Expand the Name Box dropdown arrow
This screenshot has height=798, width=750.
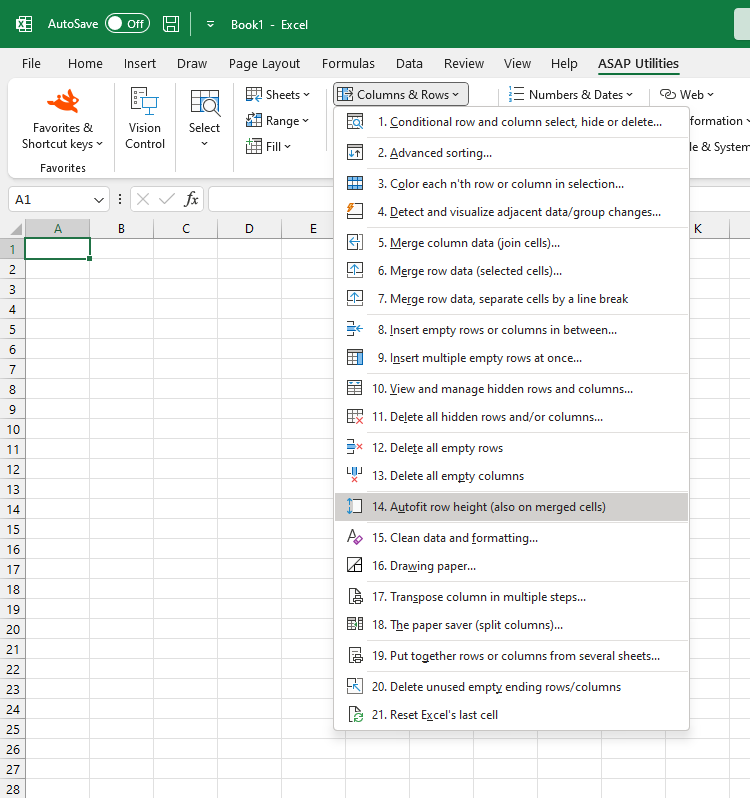(x=98, y=199)
